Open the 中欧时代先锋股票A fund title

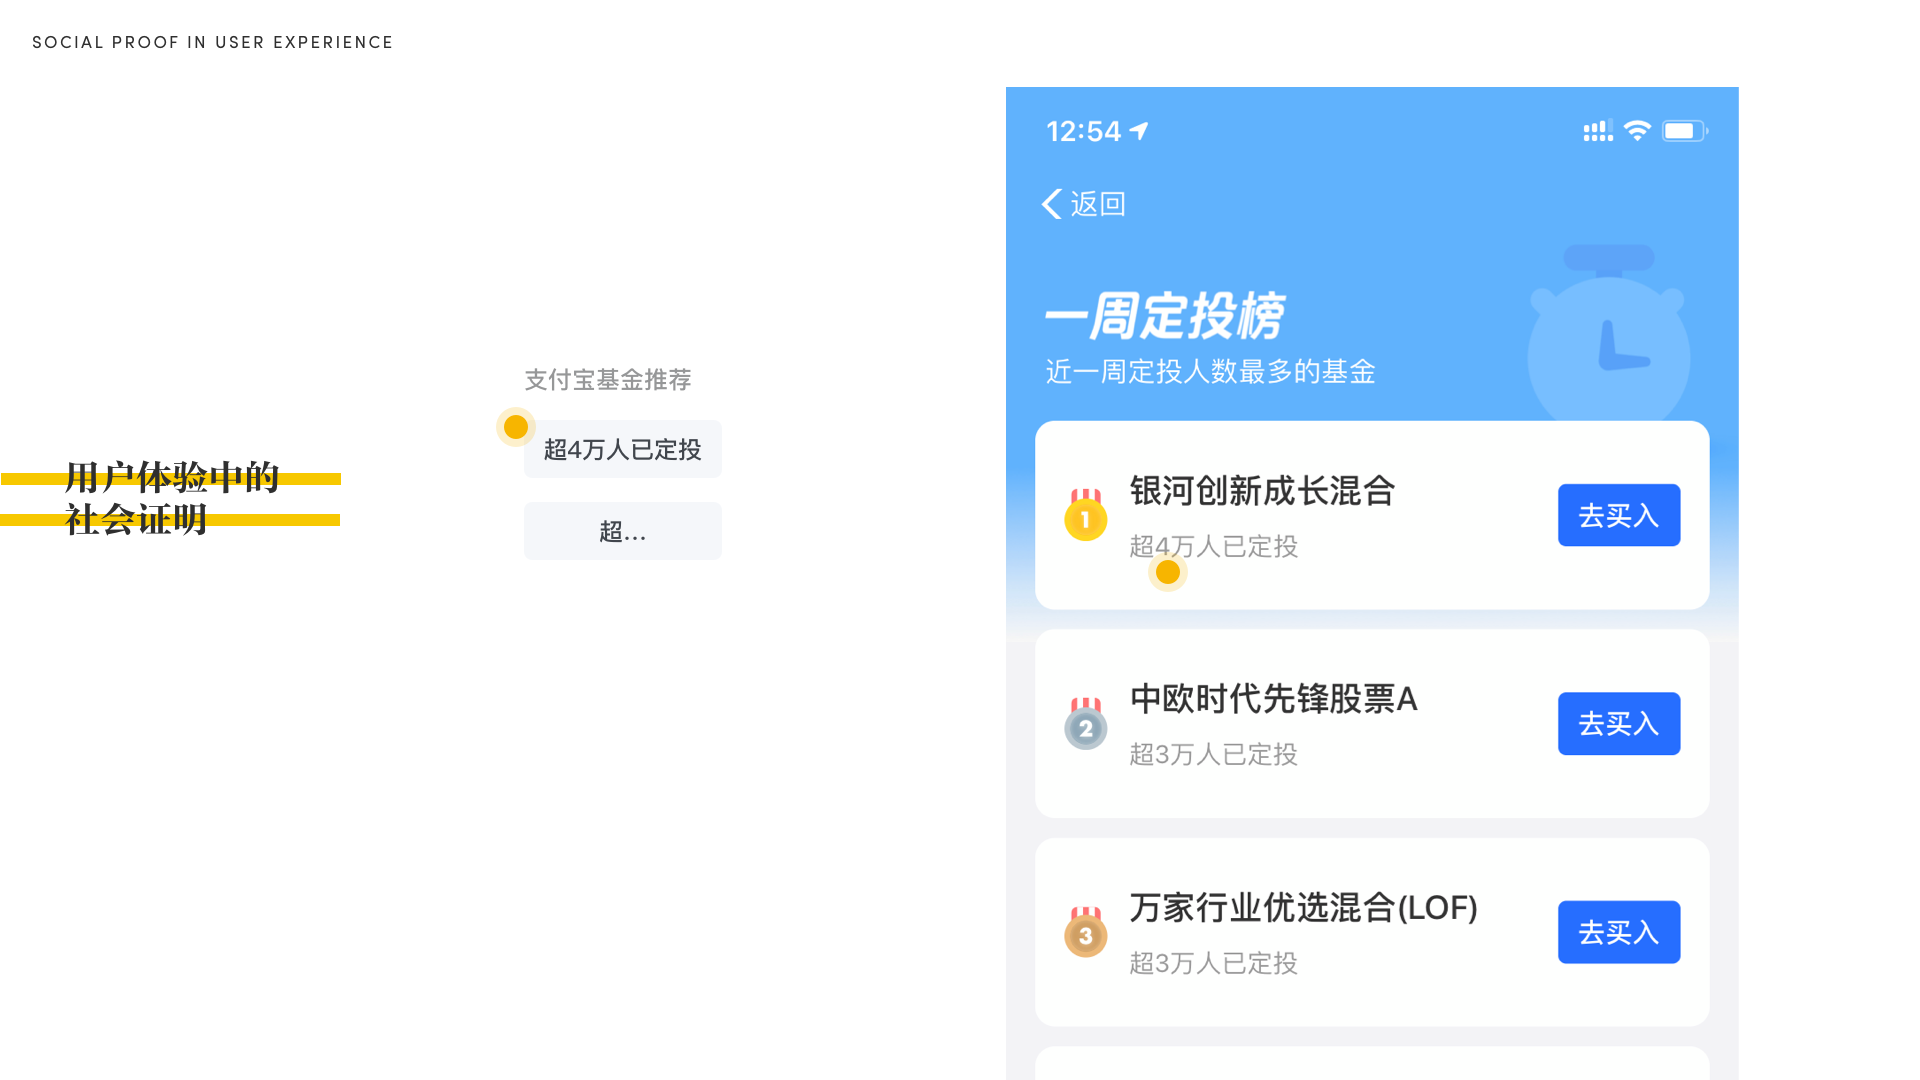(x=1273, y=699)
